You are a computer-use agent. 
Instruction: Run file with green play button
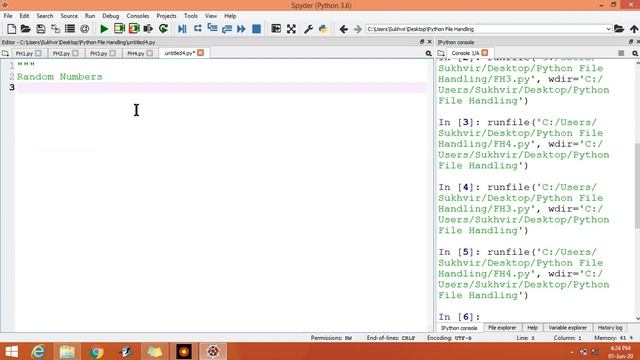[x=104, y=29]
